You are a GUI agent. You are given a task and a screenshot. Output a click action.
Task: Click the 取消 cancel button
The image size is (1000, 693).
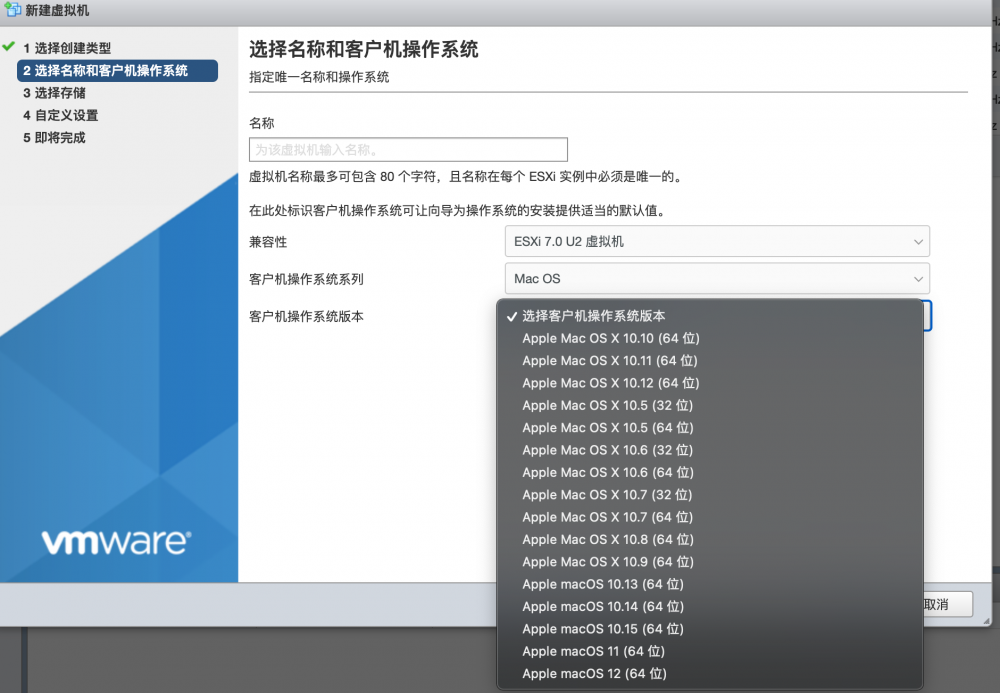pyautogui.click(x=948, y=604)
